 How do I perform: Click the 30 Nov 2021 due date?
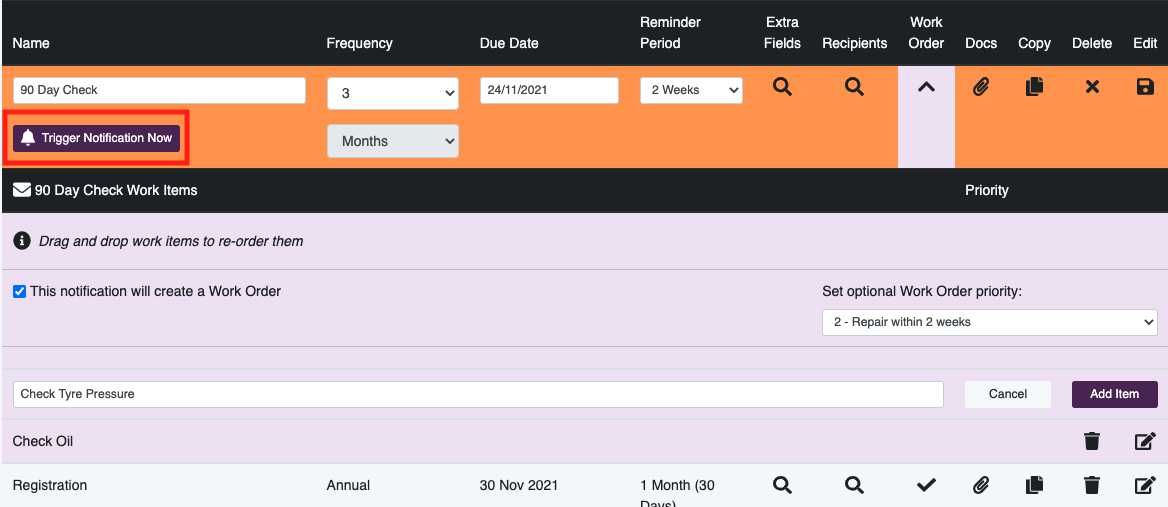coord(518,485)
